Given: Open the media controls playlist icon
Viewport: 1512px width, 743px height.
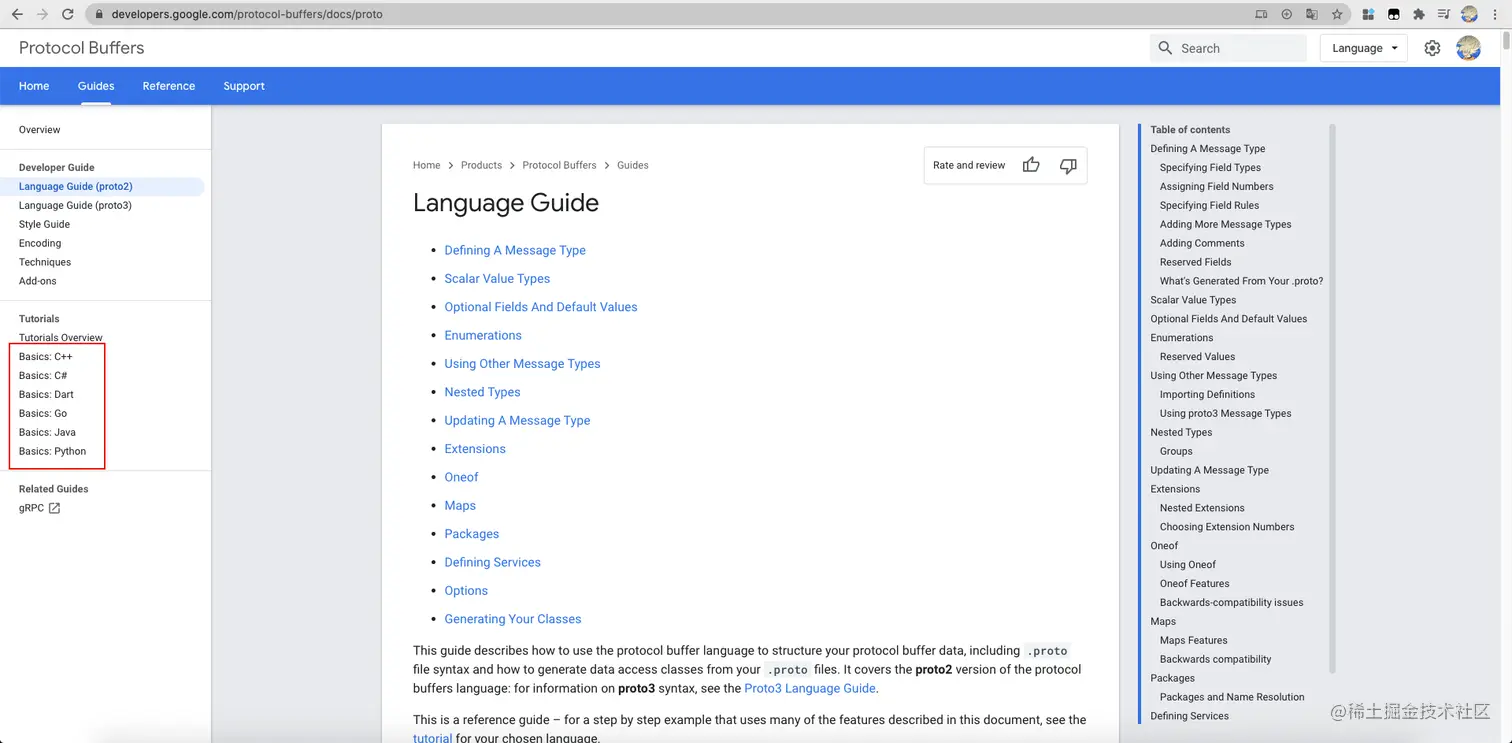Looking at the screenshot, I should coord(1444,14).
